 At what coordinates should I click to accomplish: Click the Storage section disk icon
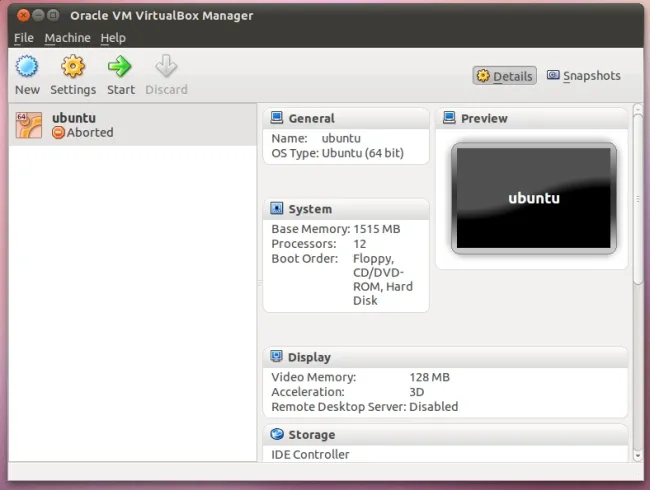pos(277,435)
